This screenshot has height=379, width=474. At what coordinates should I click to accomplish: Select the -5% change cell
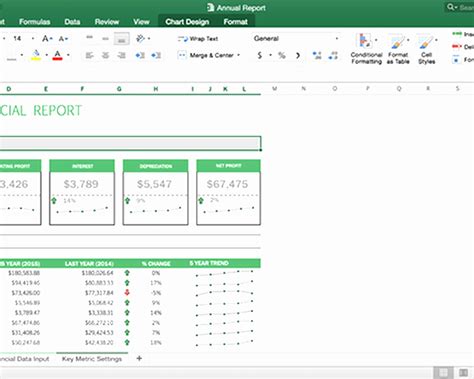156,293
